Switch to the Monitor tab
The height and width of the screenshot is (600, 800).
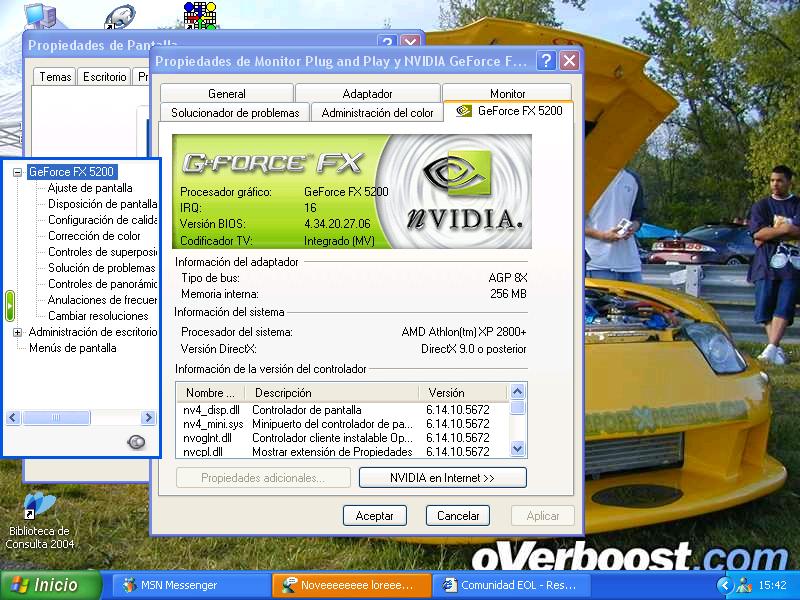coord(507,93)
